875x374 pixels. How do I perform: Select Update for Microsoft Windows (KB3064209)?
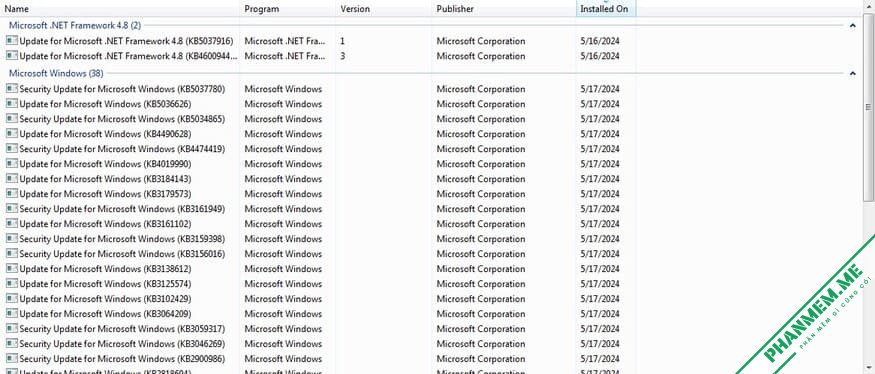click(x=105, y=314)
